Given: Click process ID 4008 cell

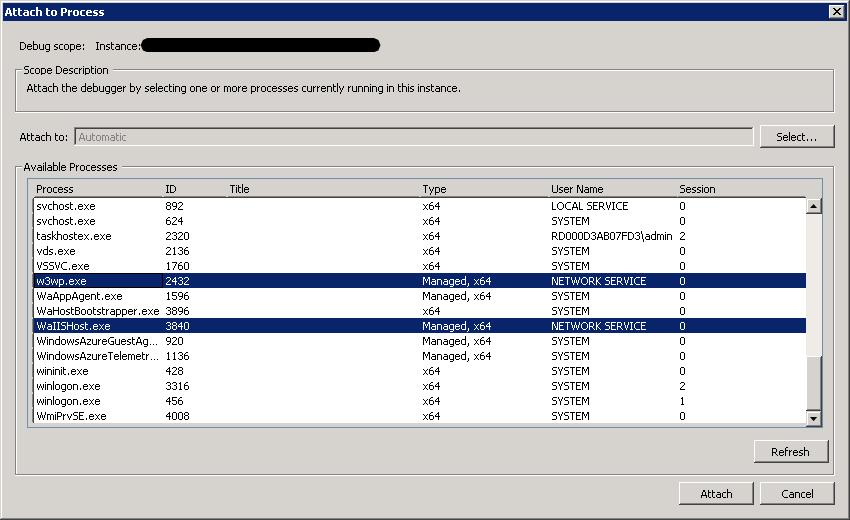Looking at the screenshot, I should 177,416.
